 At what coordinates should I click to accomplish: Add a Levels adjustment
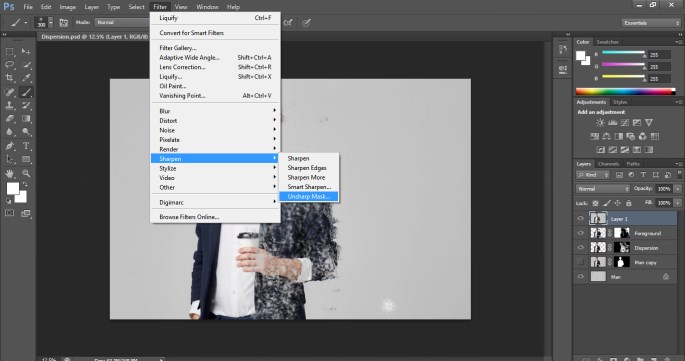(612, 123)
